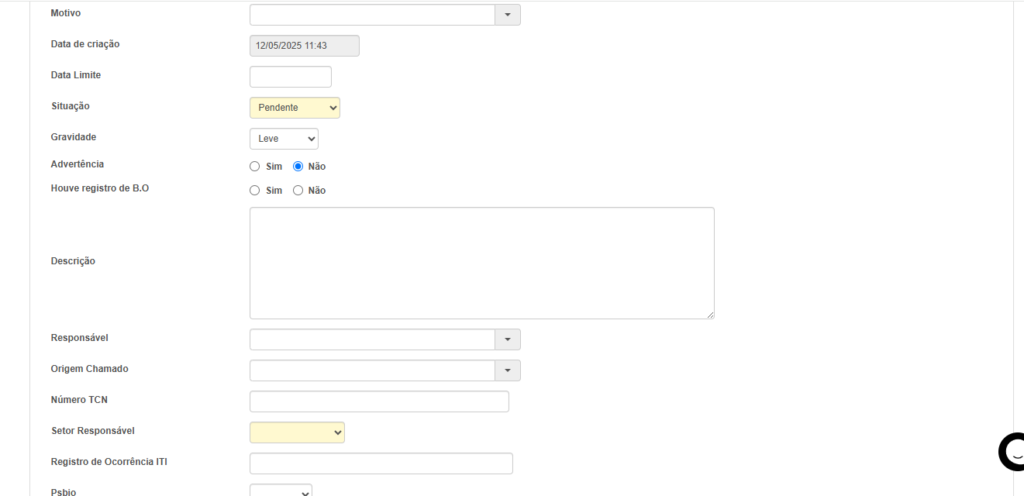Open the Psbio dropdown
The width and height of the screenshot is (1024, 496).
(x=281, y=491)
